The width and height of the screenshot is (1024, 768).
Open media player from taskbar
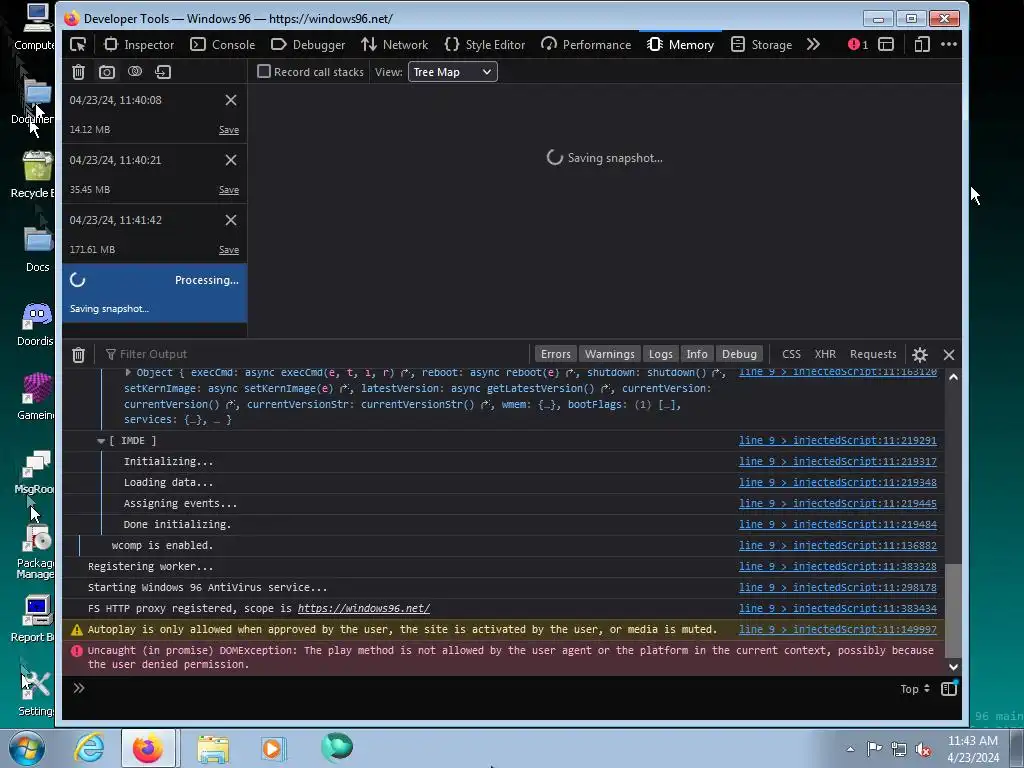point(273,748)
